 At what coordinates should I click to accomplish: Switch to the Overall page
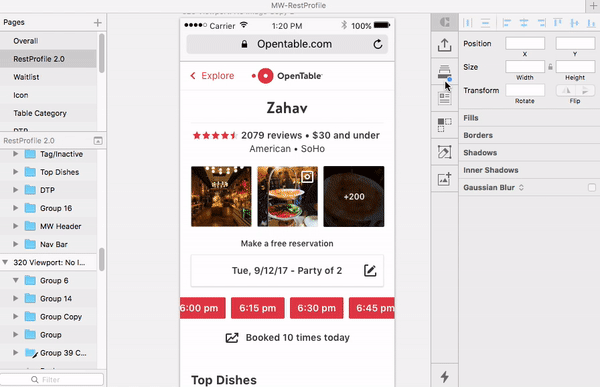(48, 41)
